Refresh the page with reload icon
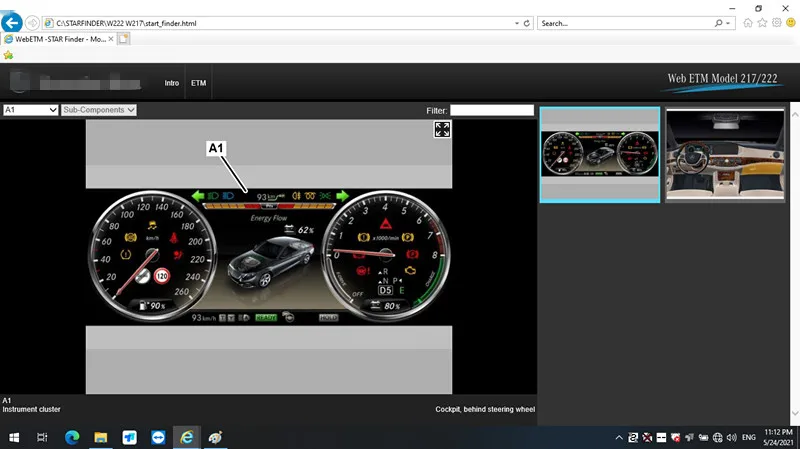 coord(527,23)
